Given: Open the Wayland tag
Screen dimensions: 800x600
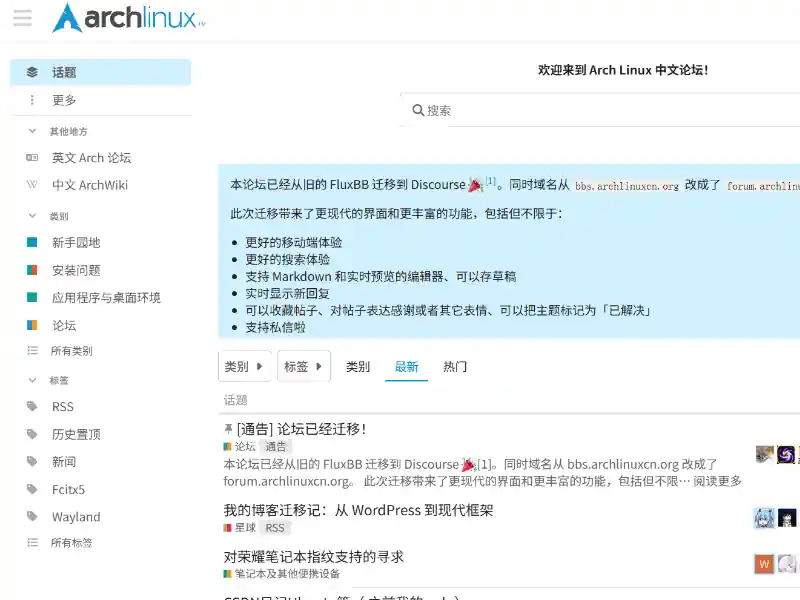Looking at the screenshot, I should (x=76, y=517).
